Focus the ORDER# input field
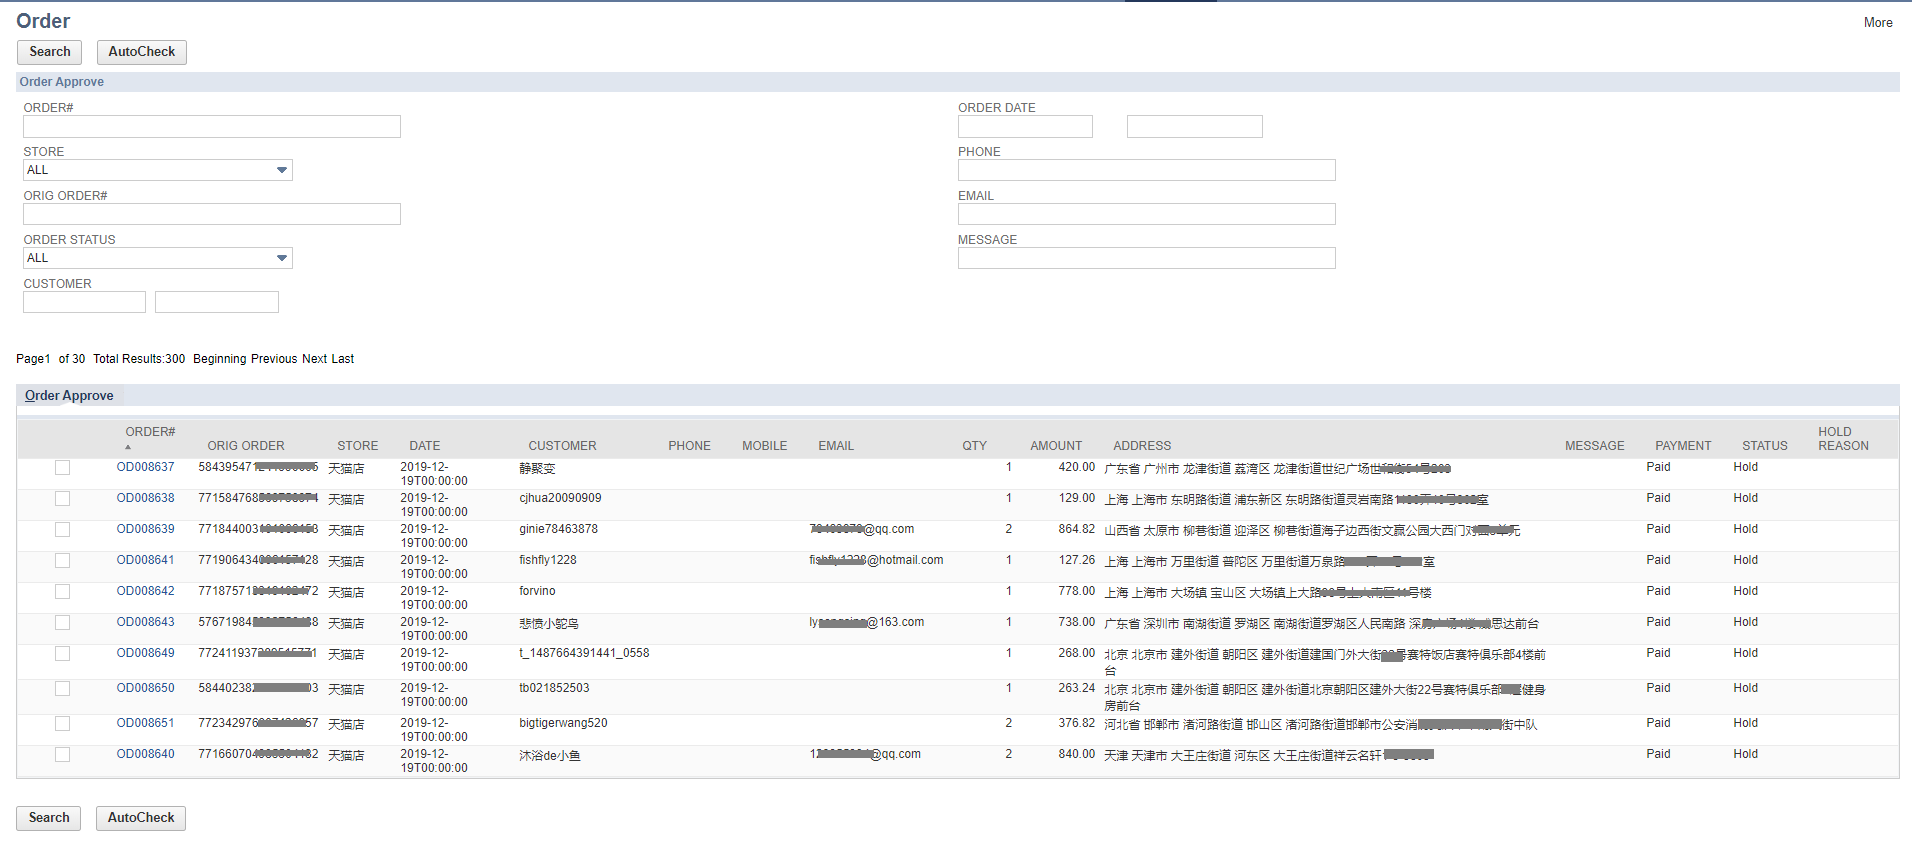Viewport: 1912px width, 845px height. (212, 127)
